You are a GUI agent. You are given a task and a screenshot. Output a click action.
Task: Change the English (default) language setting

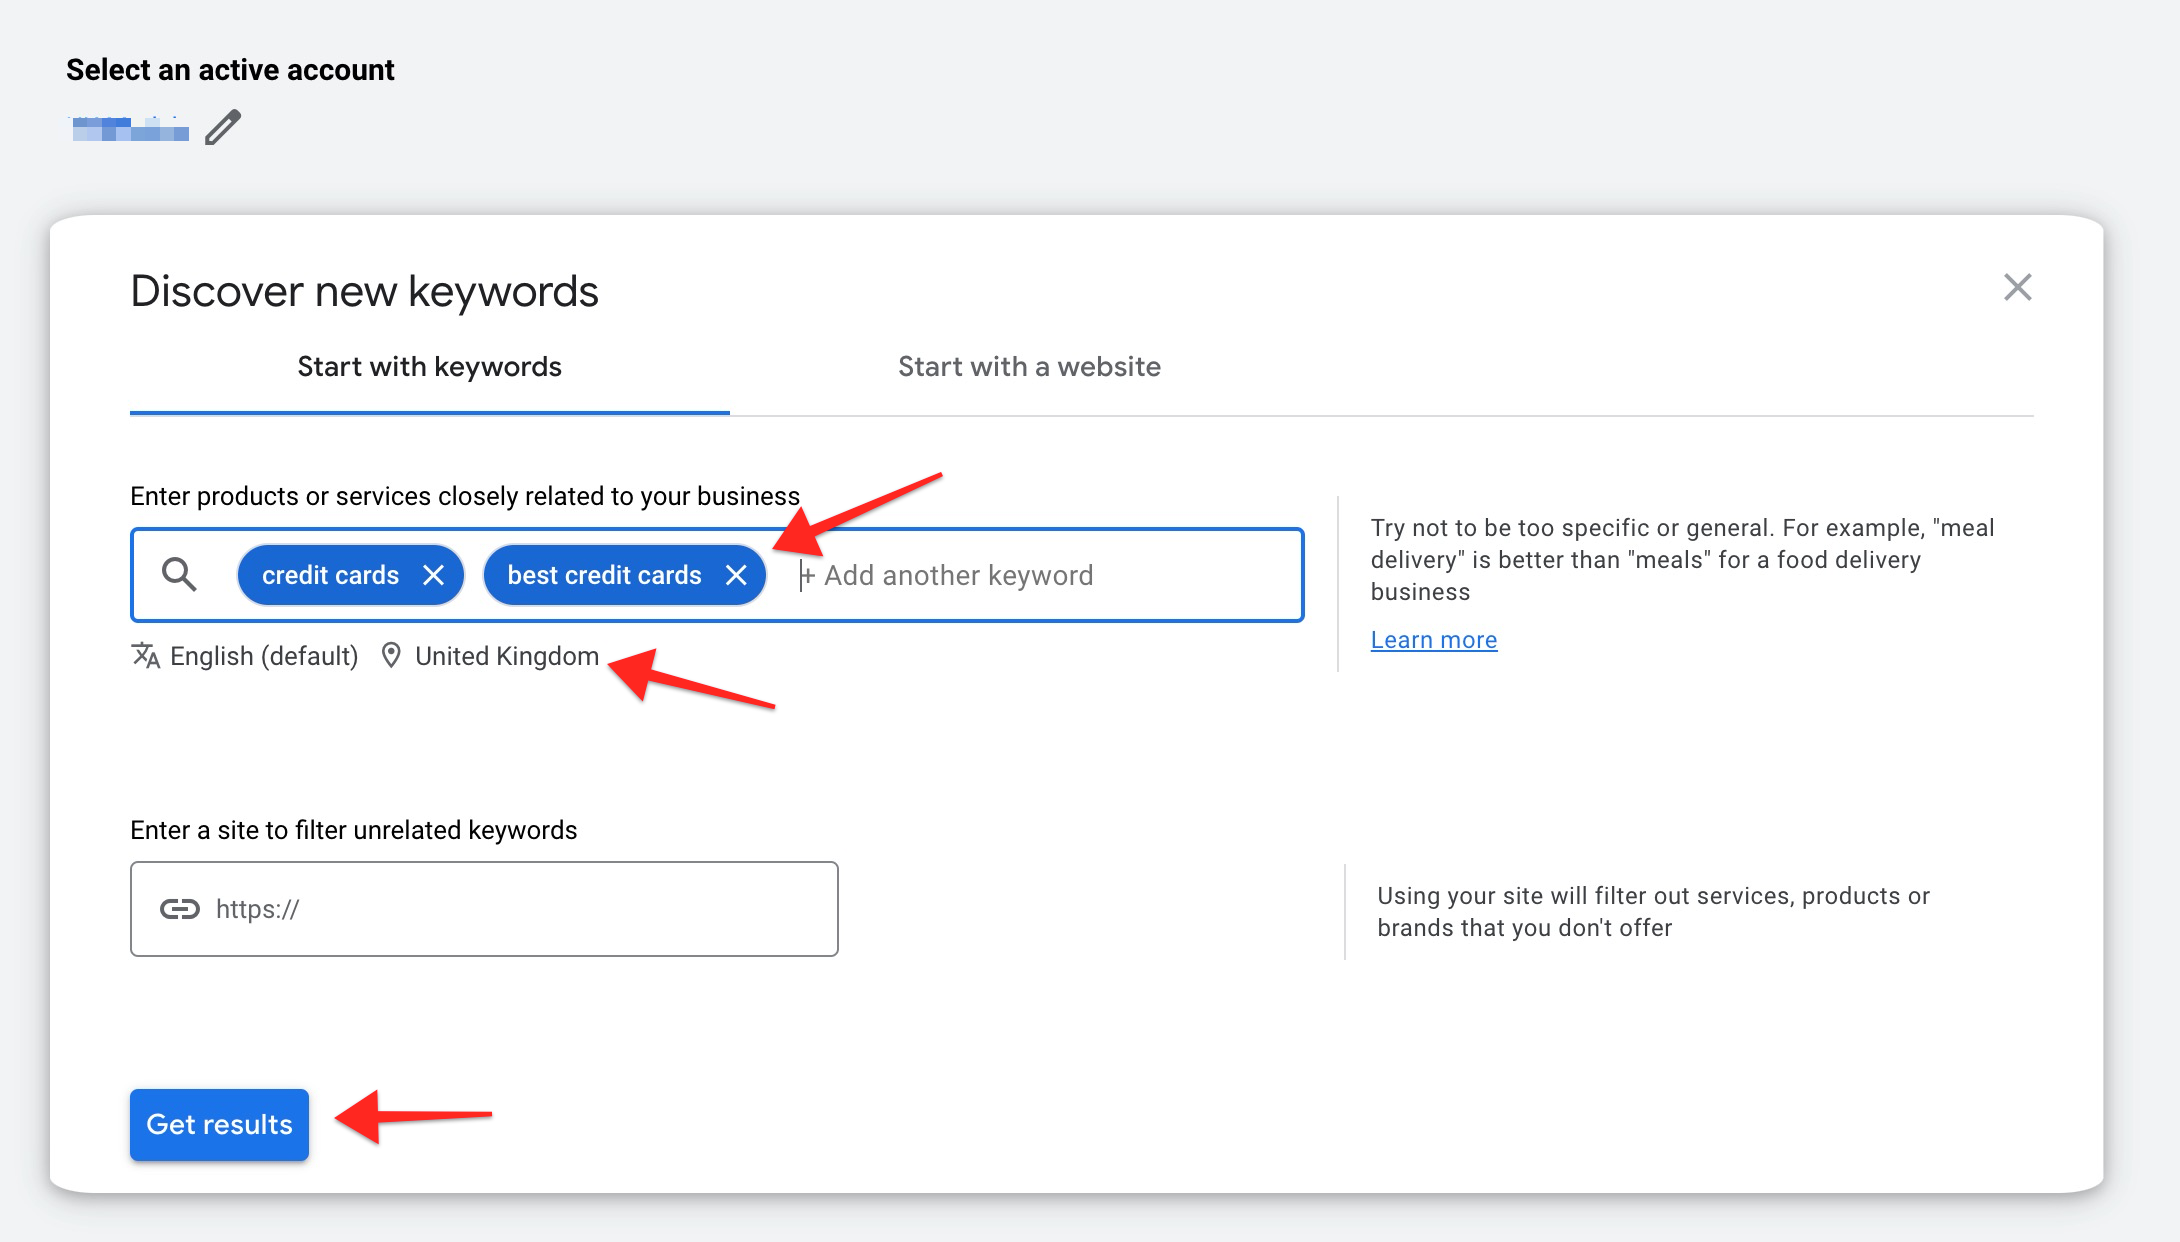pos(264,656)
